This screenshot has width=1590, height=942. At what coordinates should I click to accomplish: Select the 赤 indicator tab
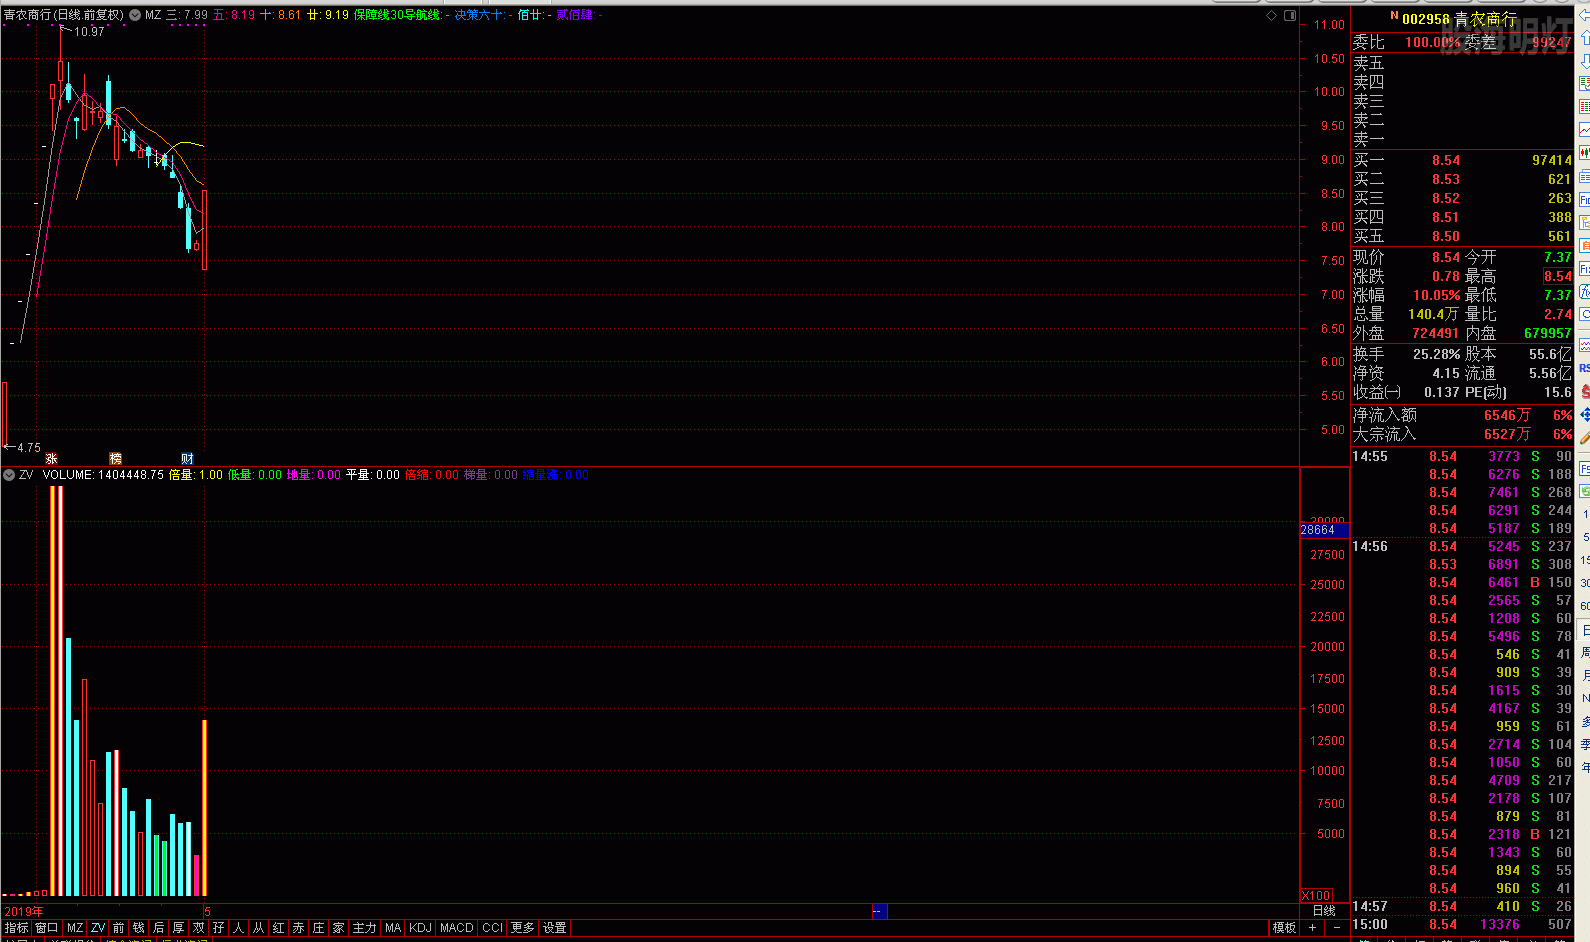coord(298,928)
